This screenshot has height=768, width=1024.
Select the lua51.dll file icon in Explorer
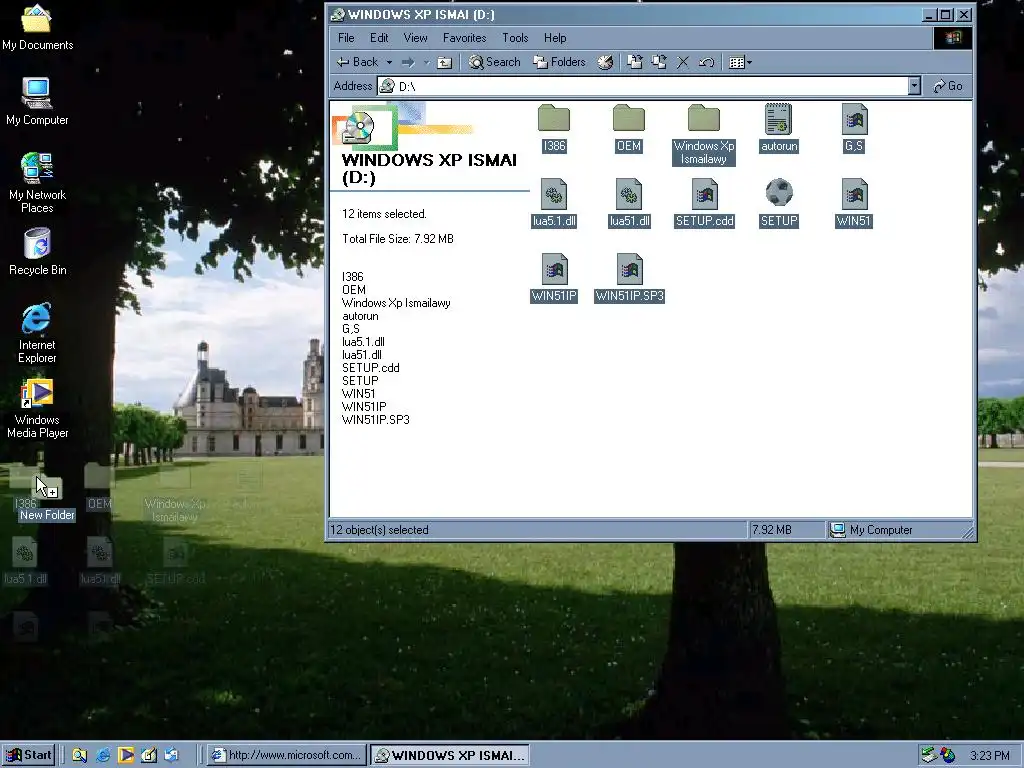pos(629,203)
